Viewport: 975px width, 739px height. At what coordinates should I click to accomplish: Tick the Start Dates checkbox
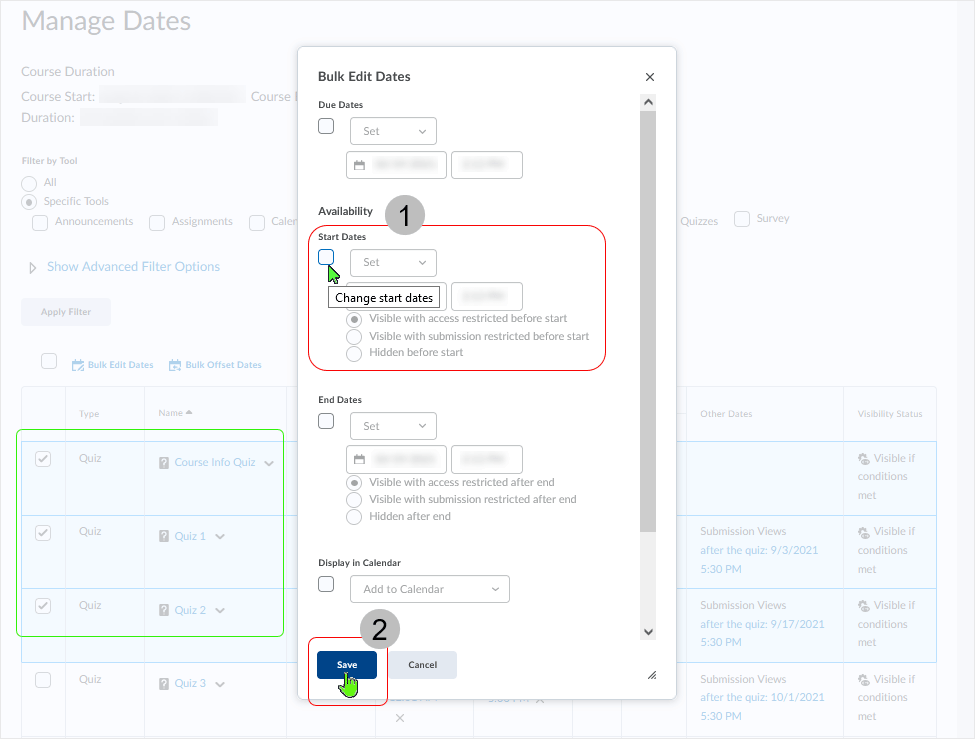326,258
